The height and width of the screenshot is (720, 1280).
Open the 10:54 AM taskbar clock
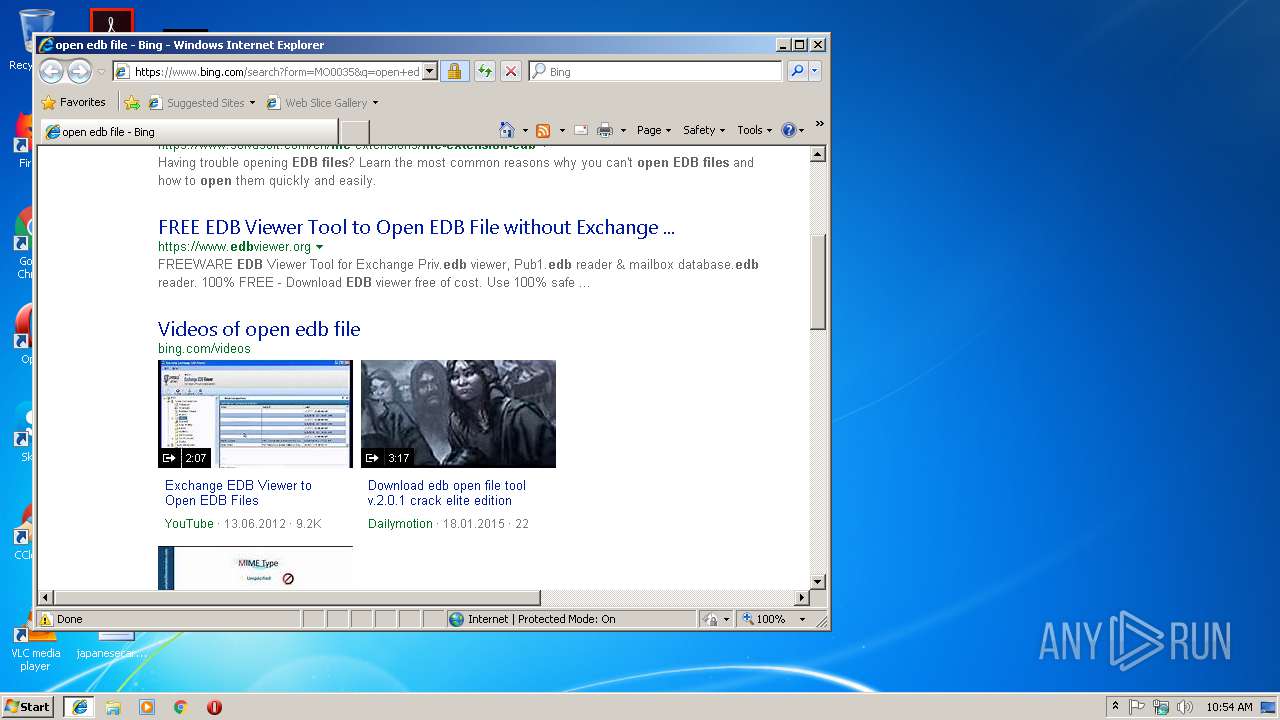(1229, 707)
